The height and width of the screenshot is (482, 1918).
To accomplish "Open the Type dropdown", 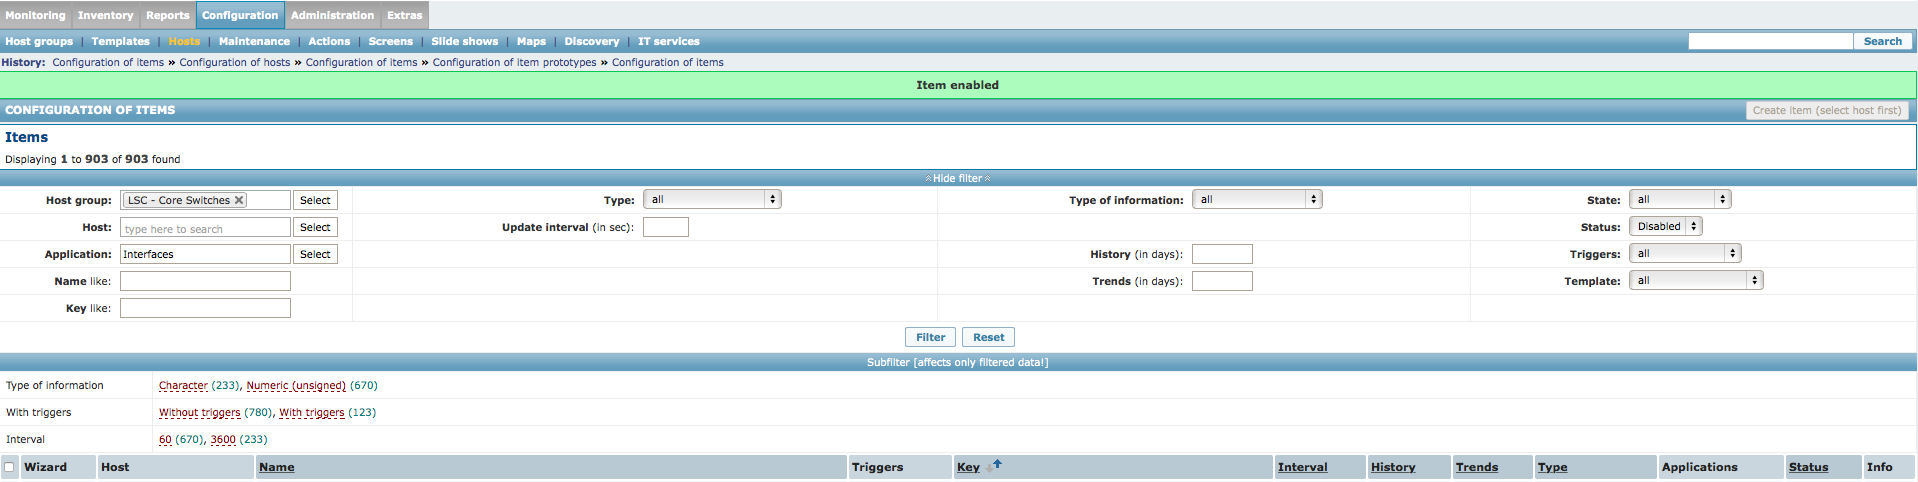I will click(712, 199).
